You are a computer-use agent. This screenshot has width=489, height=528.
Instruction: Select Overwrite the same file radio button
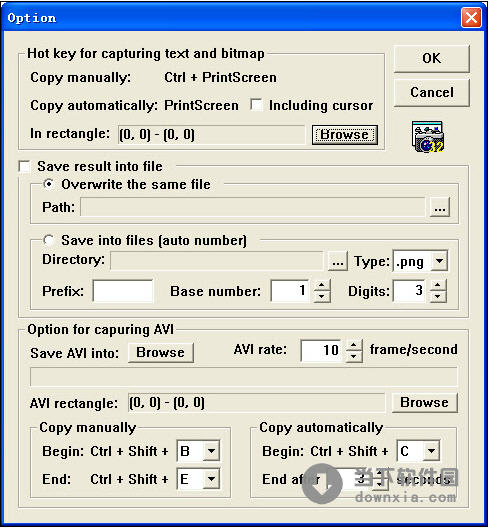[x=49, y=184]
